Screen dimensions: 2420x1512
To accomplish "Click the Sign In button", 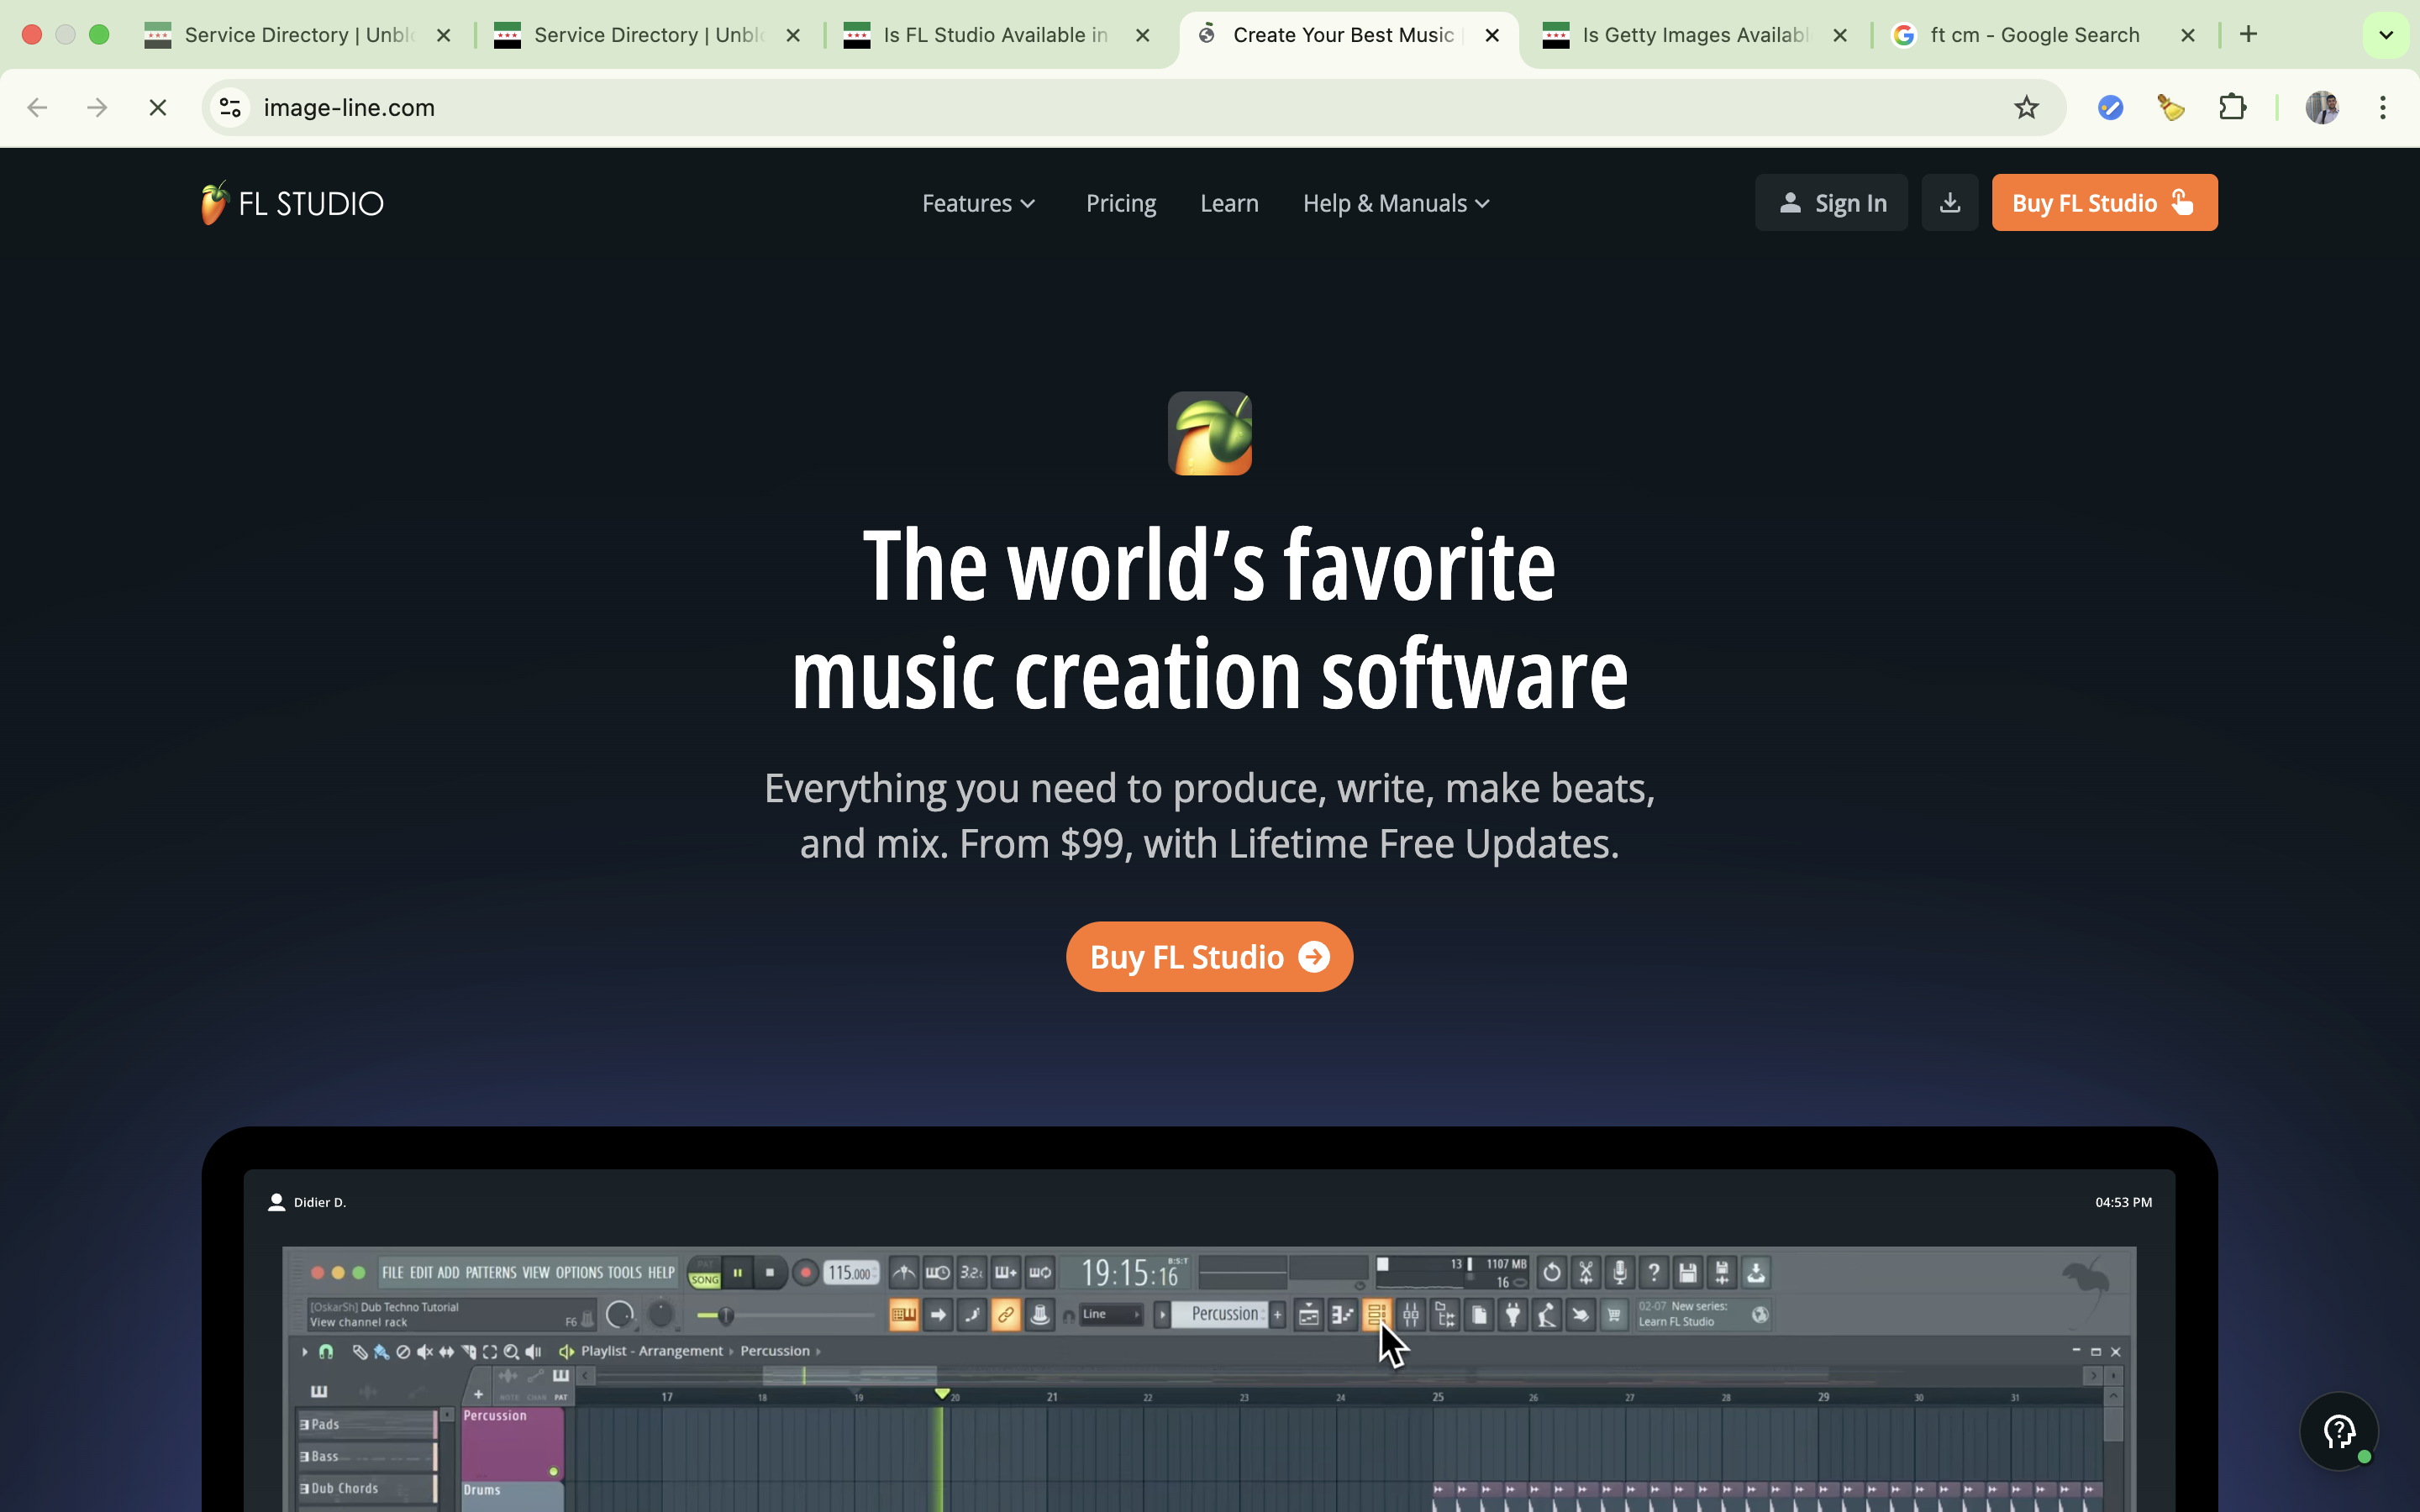I will 1831,203.
